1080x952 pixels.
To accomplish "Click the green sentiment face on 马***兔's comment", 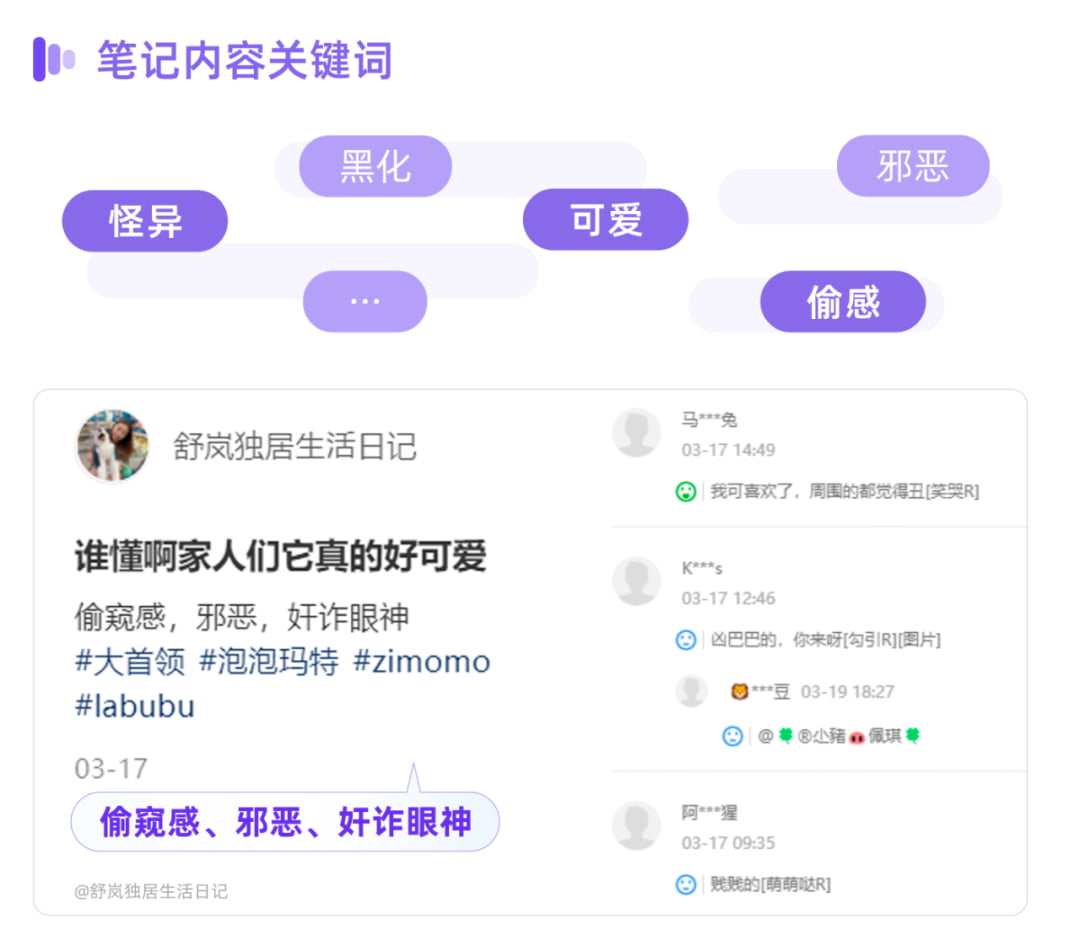I will click(685, 491).
